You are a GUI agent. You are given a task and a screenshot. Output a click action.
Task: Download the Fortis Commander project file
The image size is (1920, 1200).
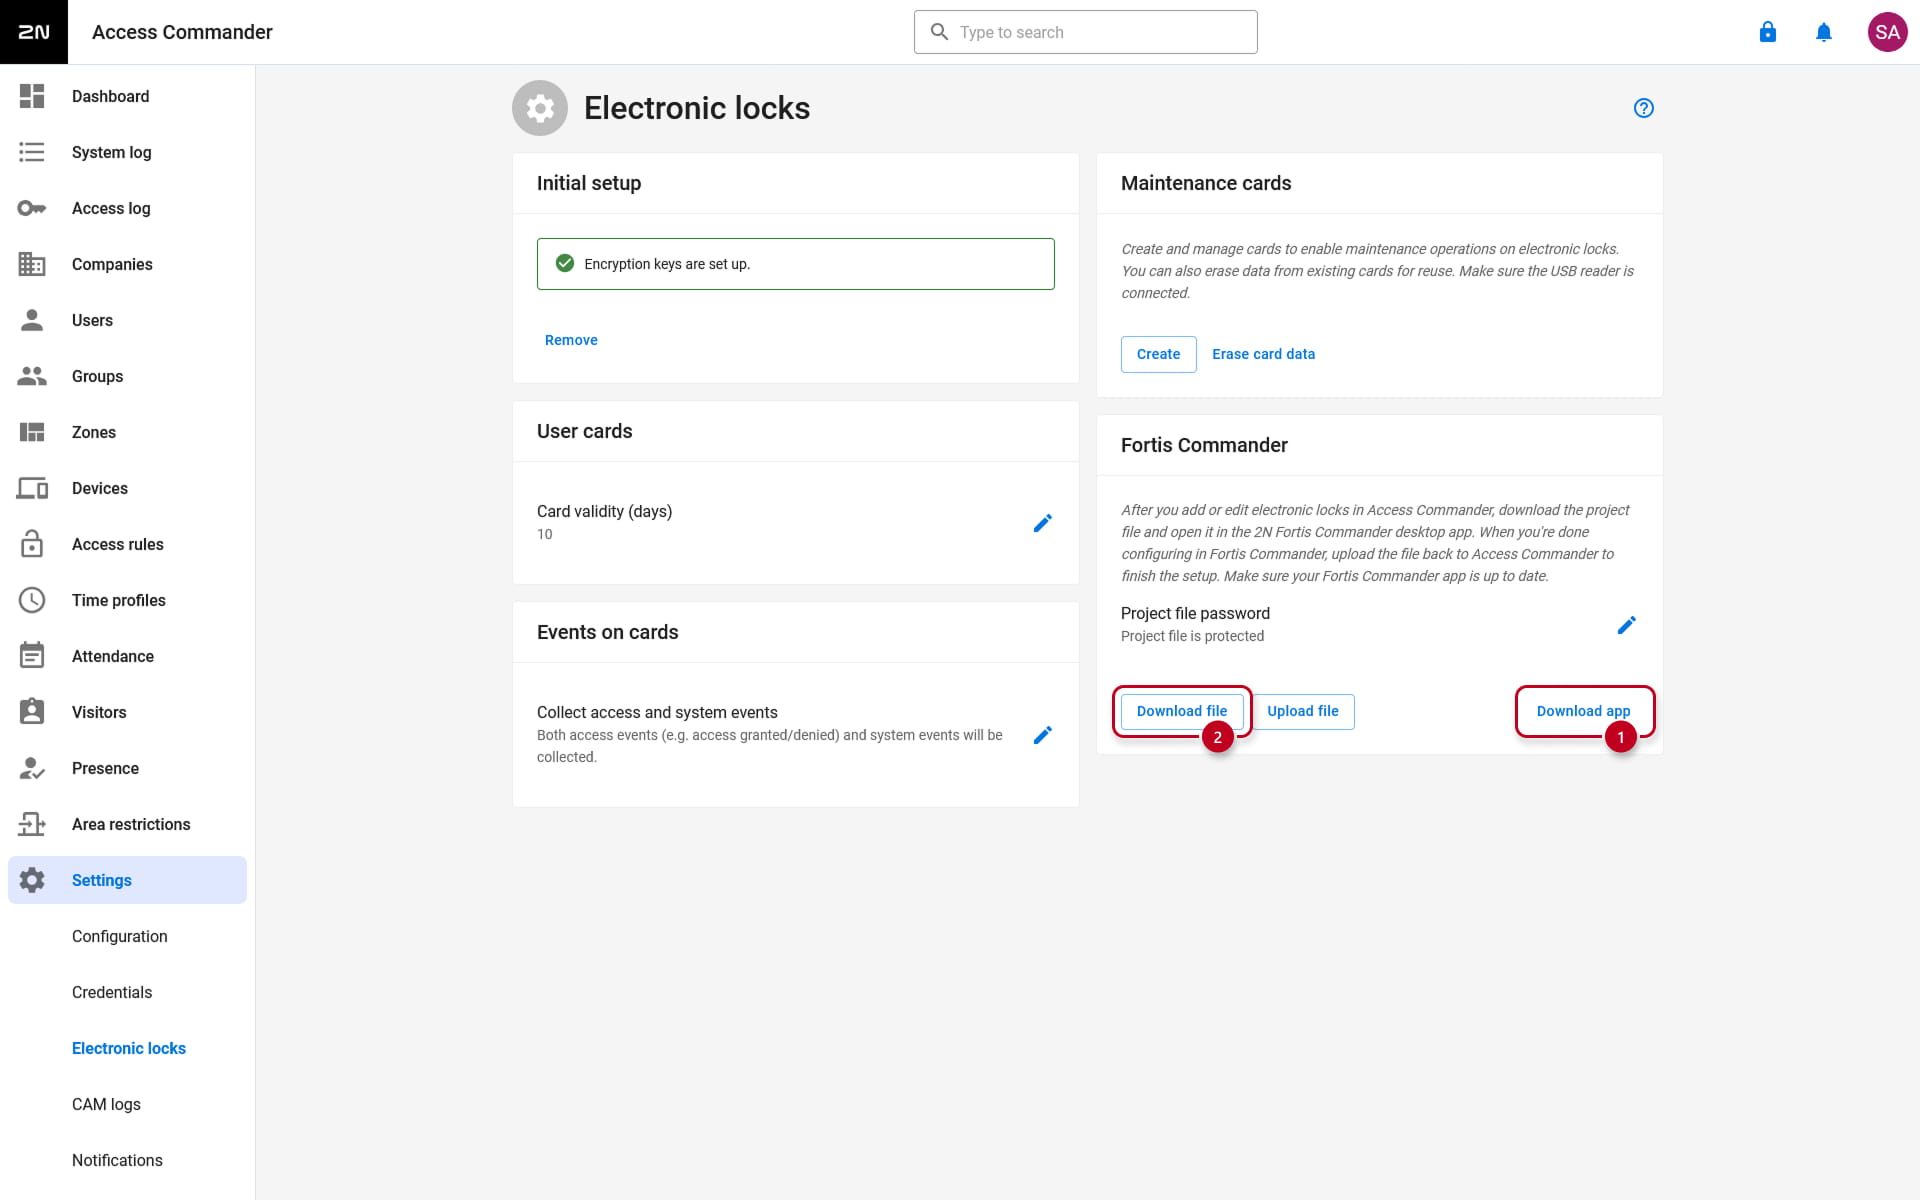pos(1182,711)
